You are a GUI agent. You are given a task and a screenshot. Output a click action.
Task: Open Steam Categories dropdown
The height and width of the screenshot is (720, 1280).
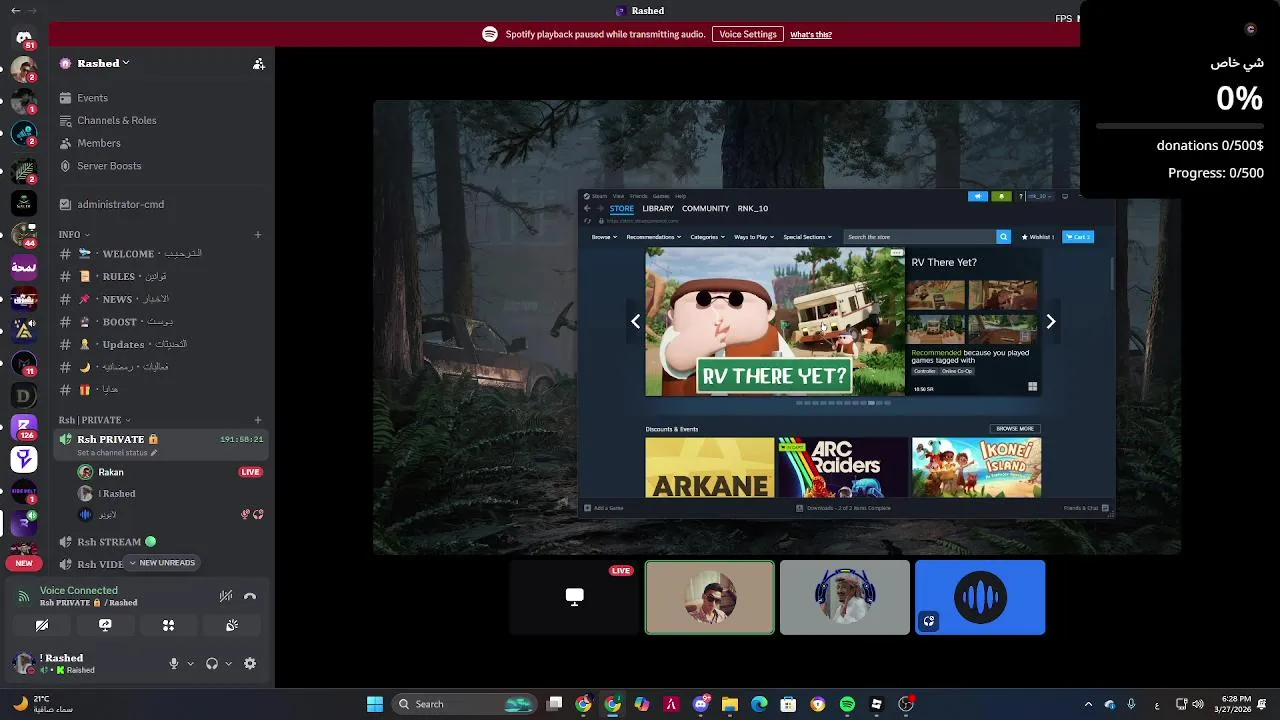pyautogui.click(x=707, y=237)
